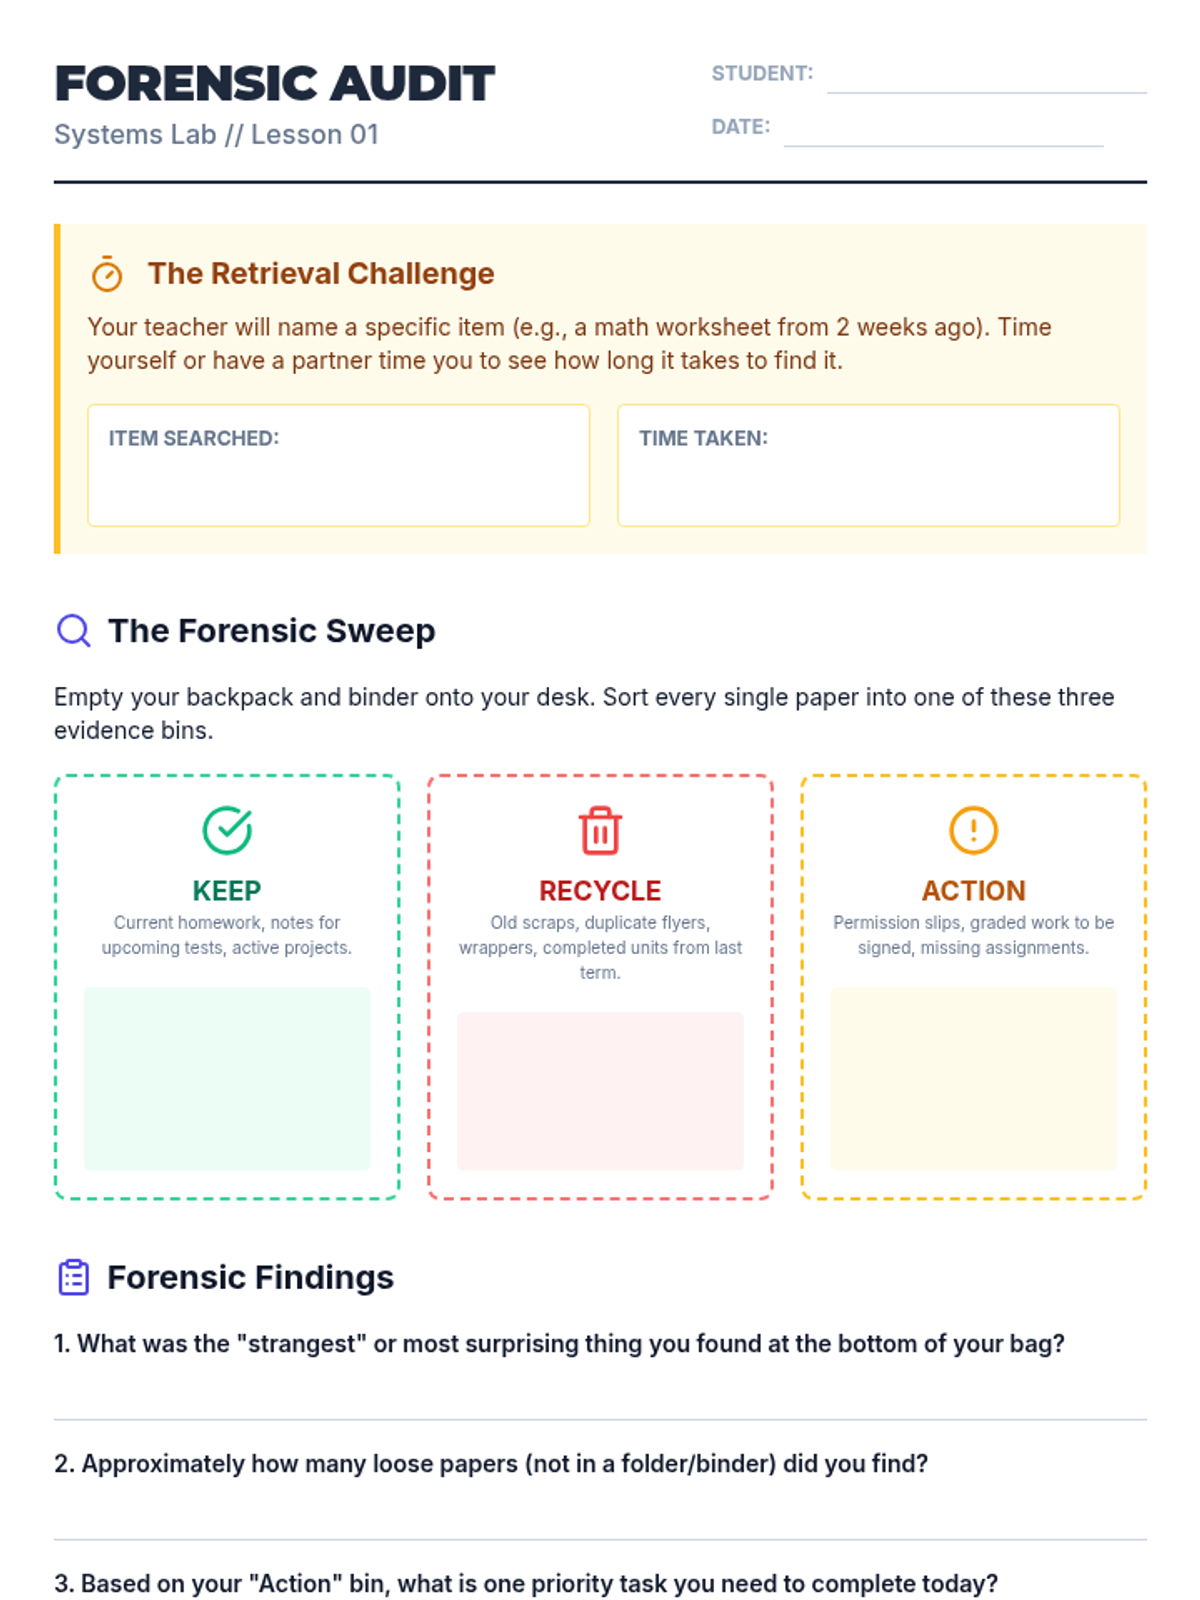Click the red trash can Recycle icon

click(x=600, y=830)
